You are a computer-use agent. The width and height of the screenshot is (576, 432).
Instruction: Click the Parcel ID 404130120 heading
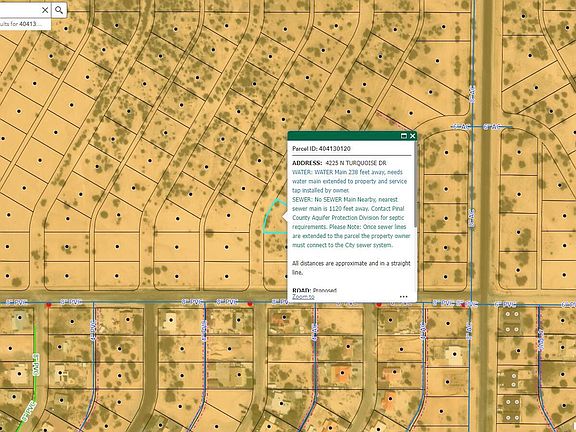point(321,149)
